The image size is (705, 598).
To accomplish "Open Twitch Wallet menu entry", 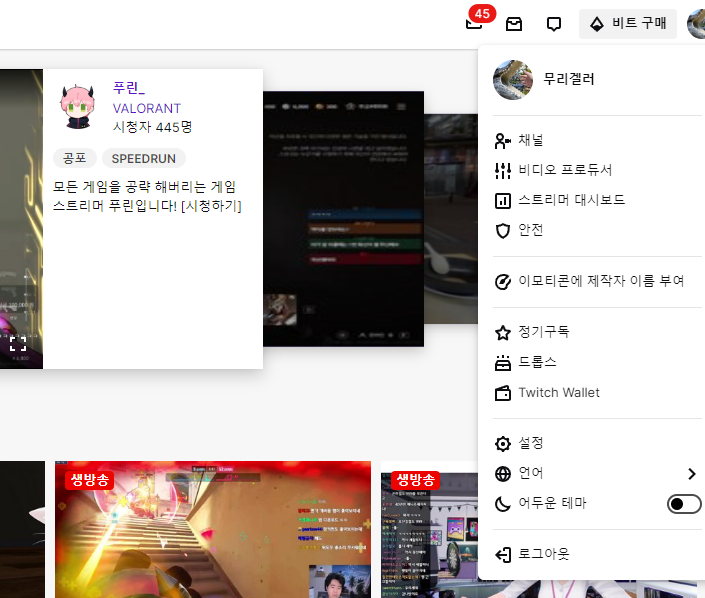I will [597, 393].
